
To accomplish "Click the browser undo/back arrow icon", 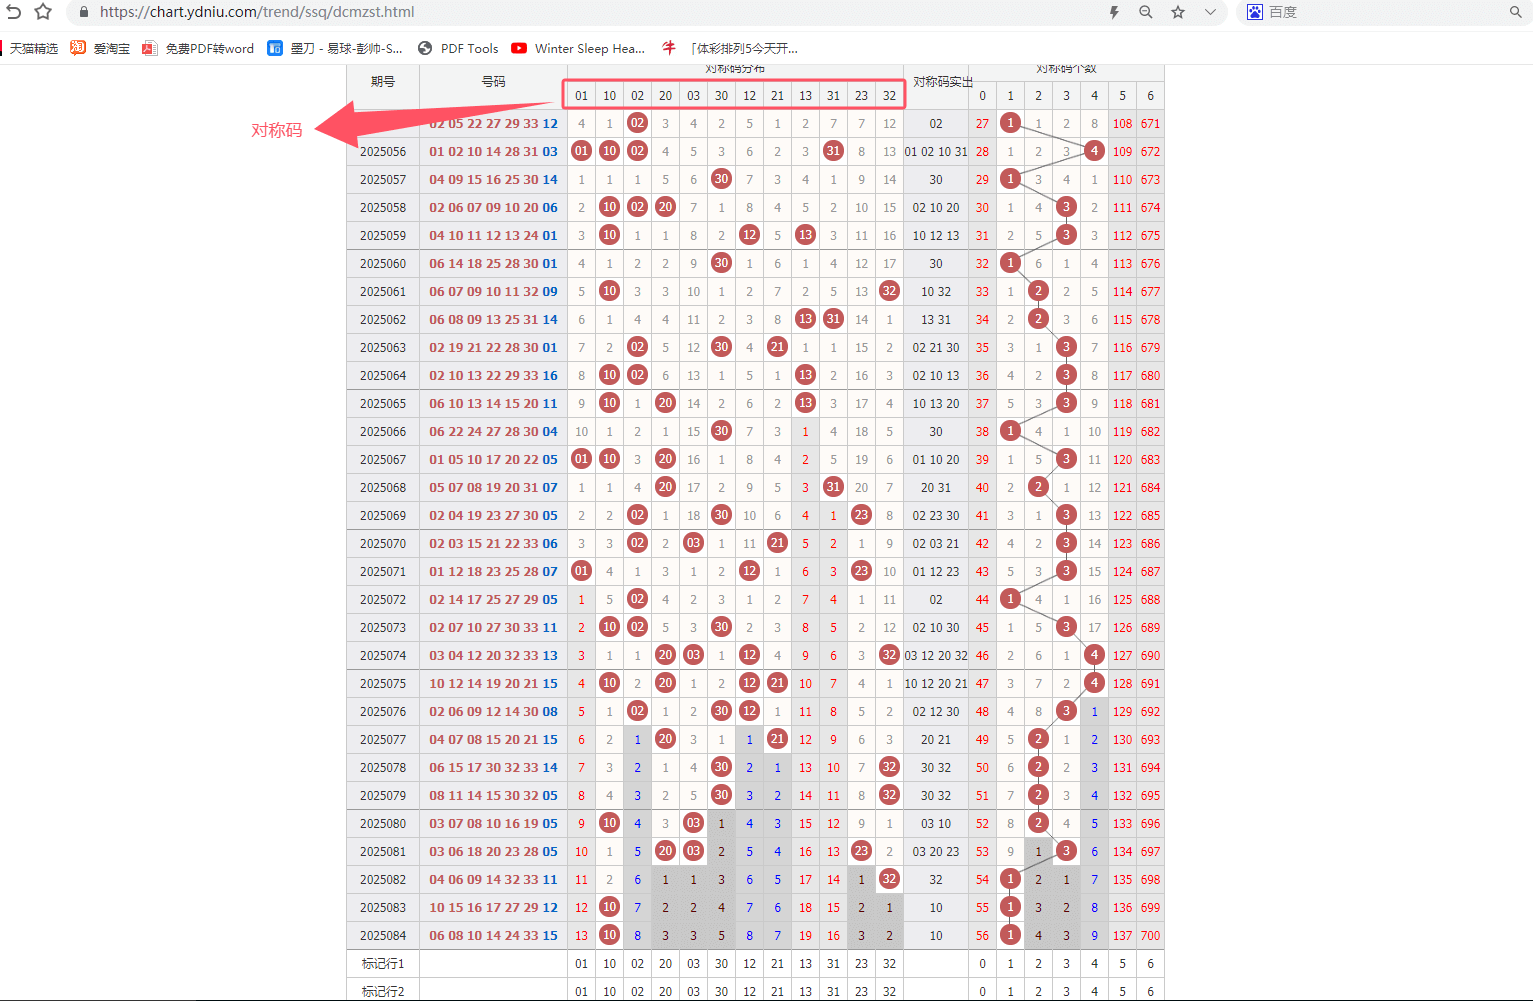I will pos(13,12).
